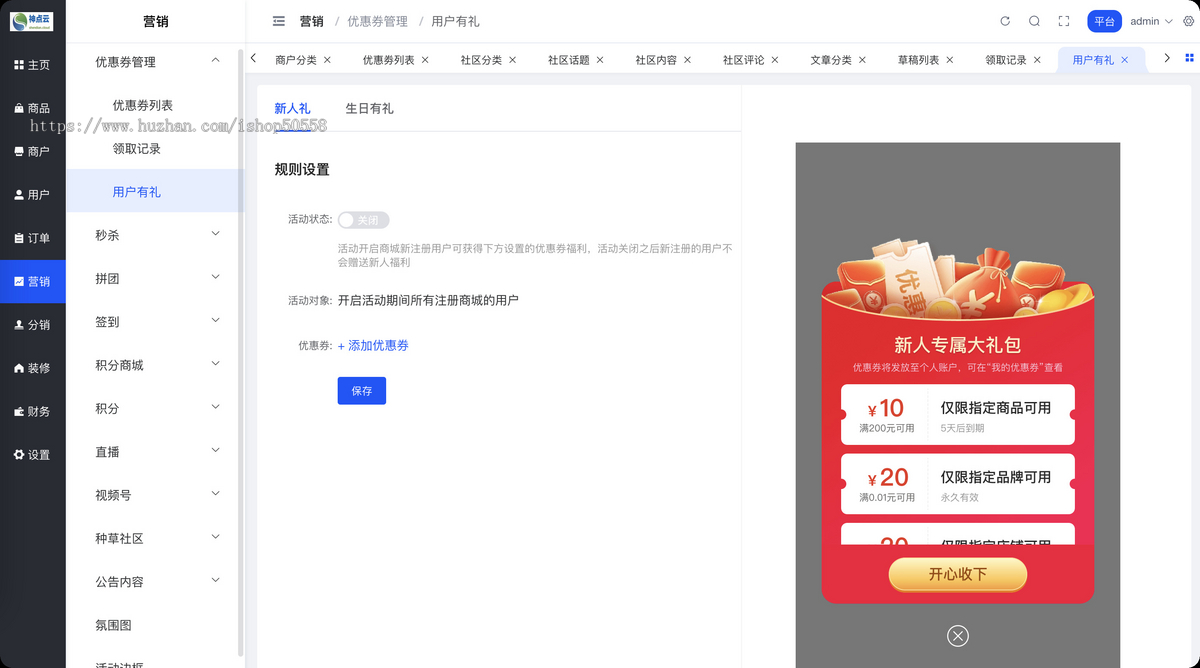Open the gear settings icon beside admin

(1188, 21)
